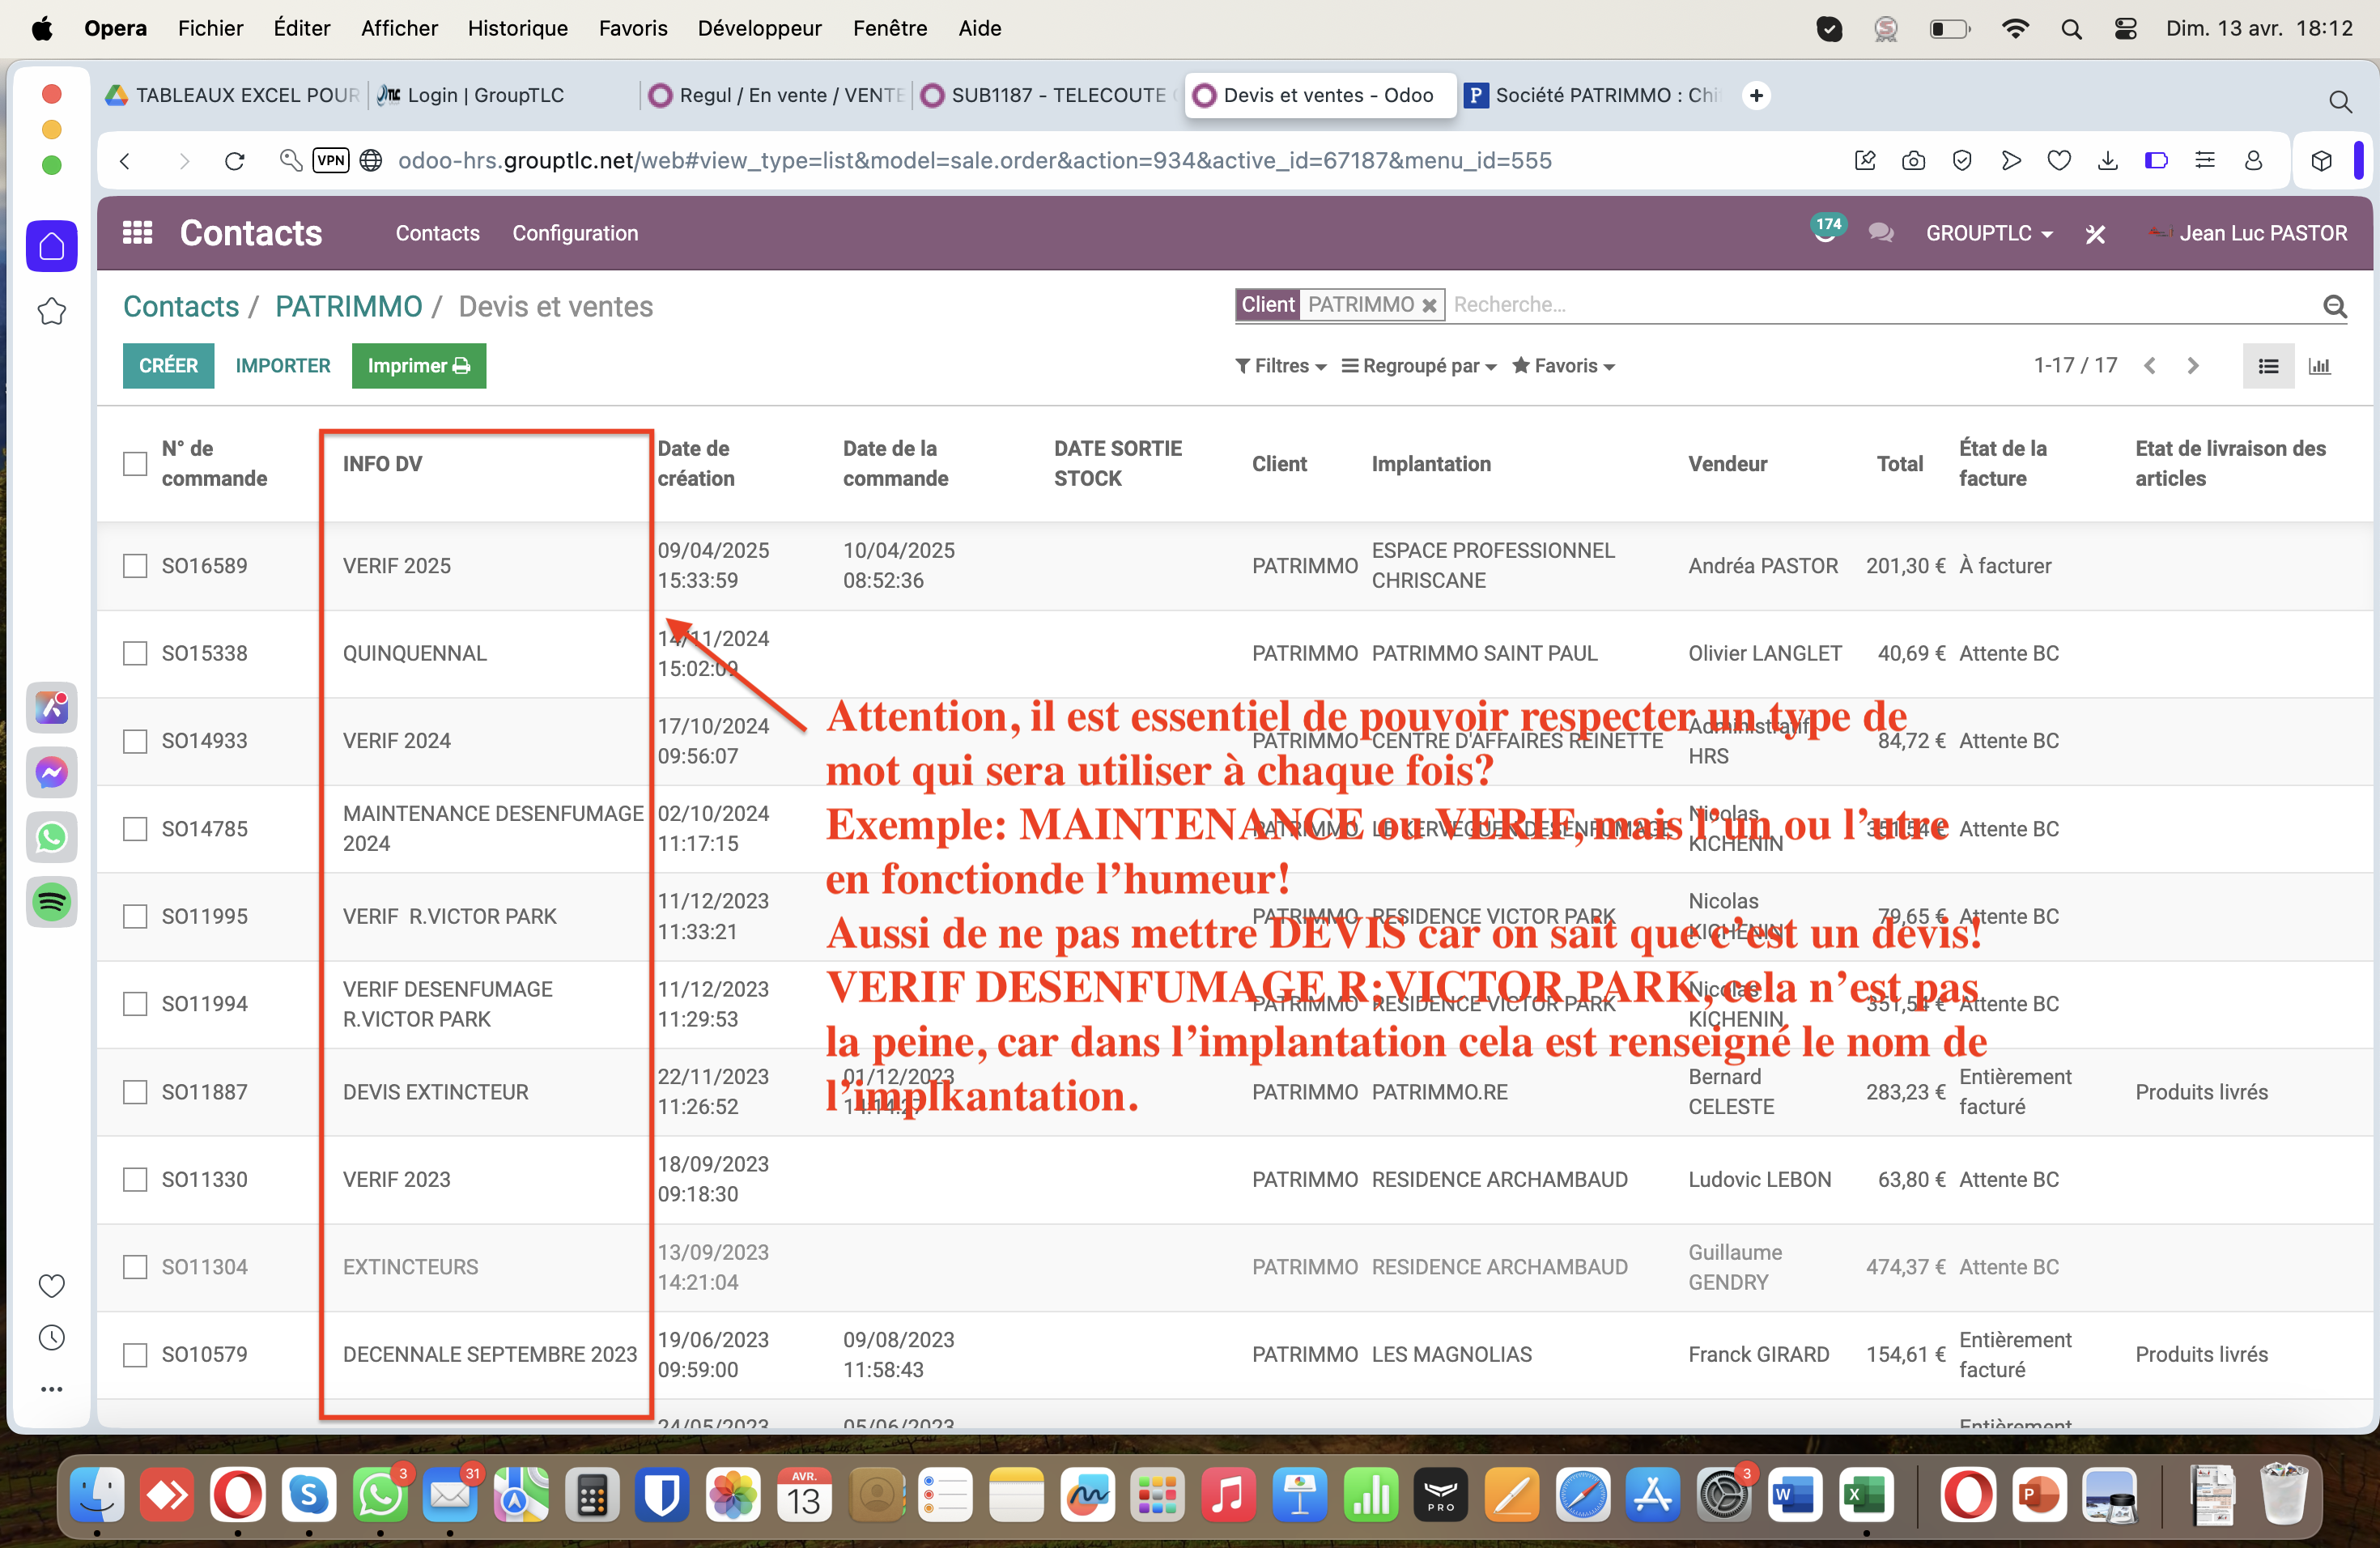Open the developer tools wrench icon
Viewport: 2380px width, 1548px height.
pyautogui.click(x=2095, y=234)
